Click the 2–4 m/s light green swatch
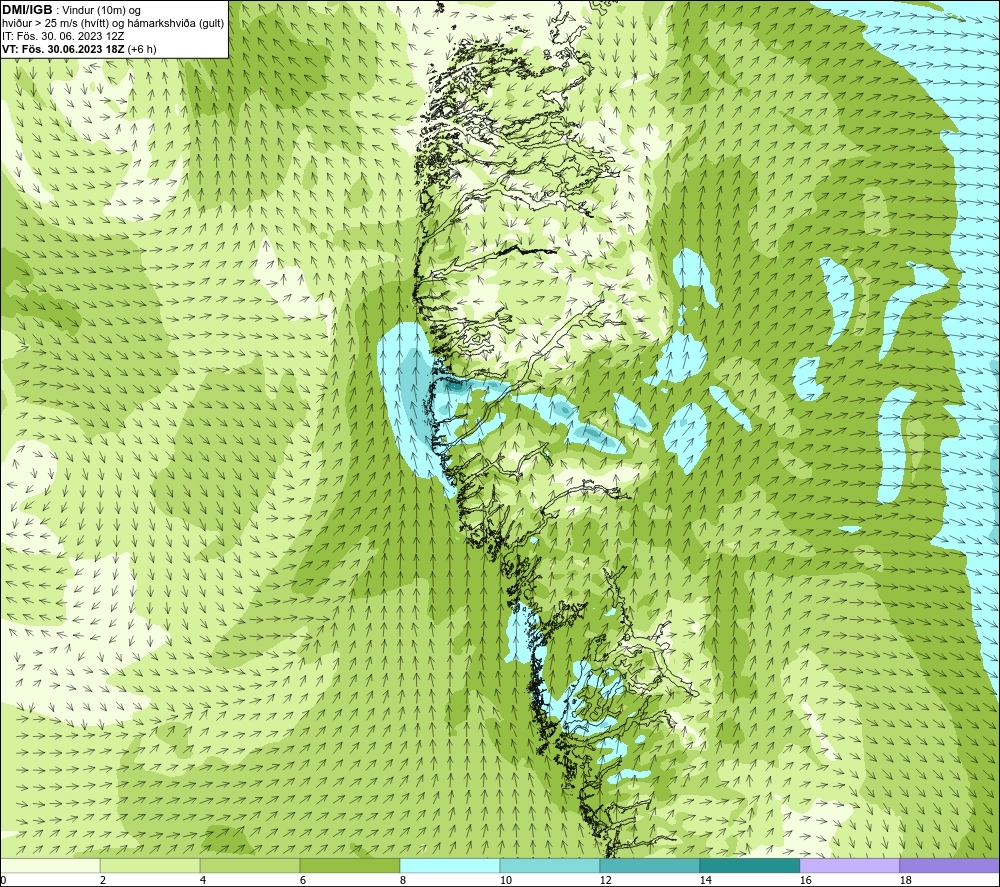Image resolution: width=1000 pixels, height=887 pixels. coord(150,866)
